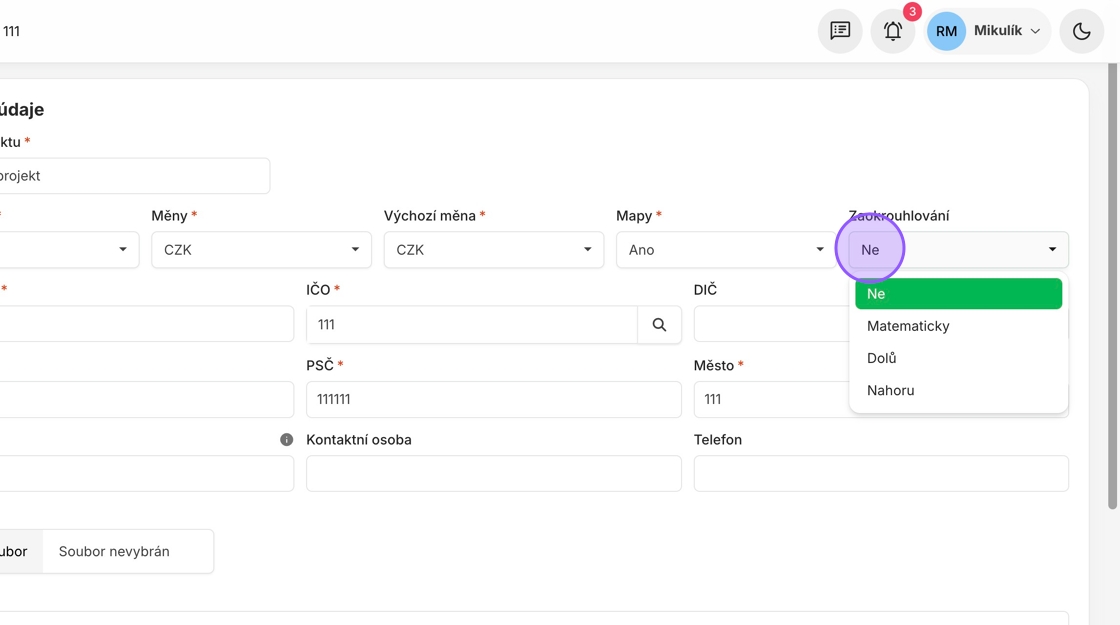Click the IČO input field with 111
The height and width of the screenshot is (625, 1120).
click(x=472, y=324)
